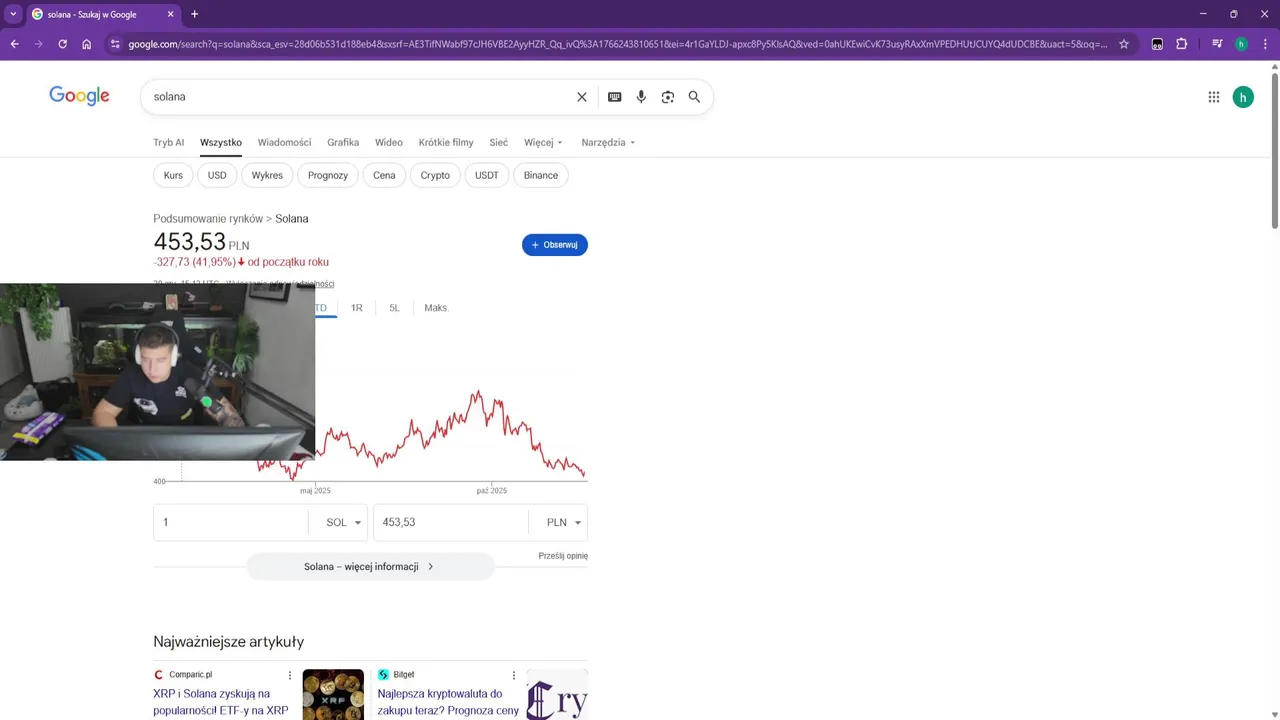
Task: Open options for Bitget article
Action: (x=514, y=675)
